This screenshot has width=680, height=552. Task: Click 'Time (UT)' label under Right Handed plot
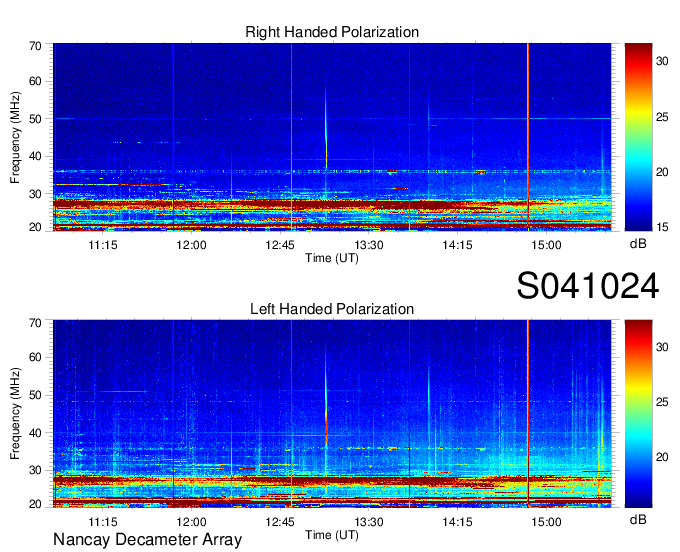click(332, 258)
